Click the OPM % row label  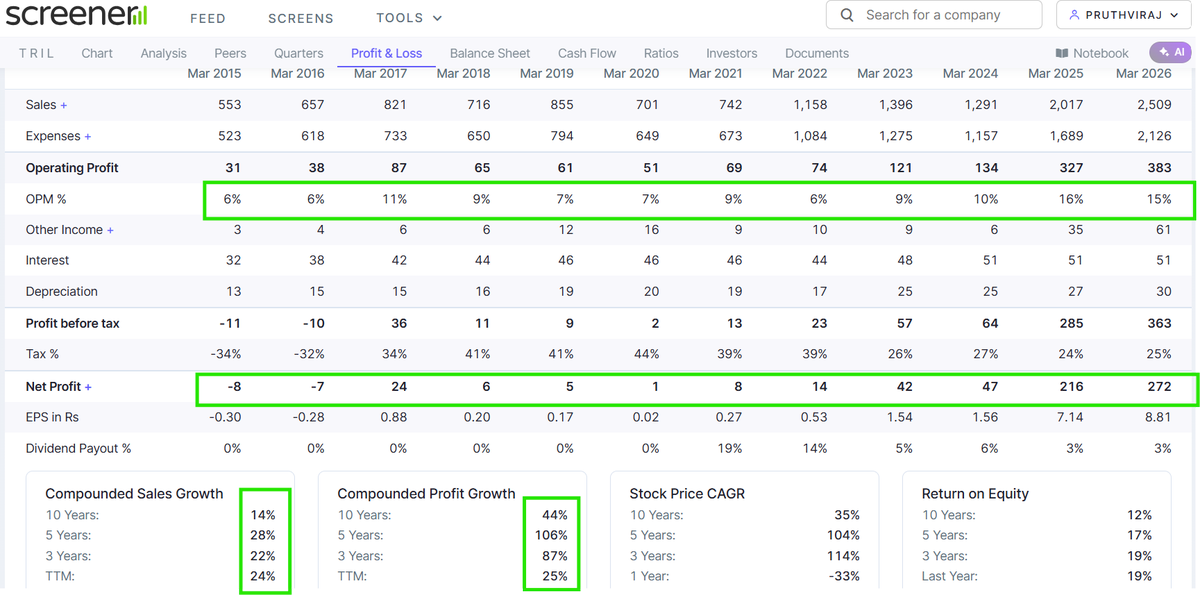click(46, 199)
